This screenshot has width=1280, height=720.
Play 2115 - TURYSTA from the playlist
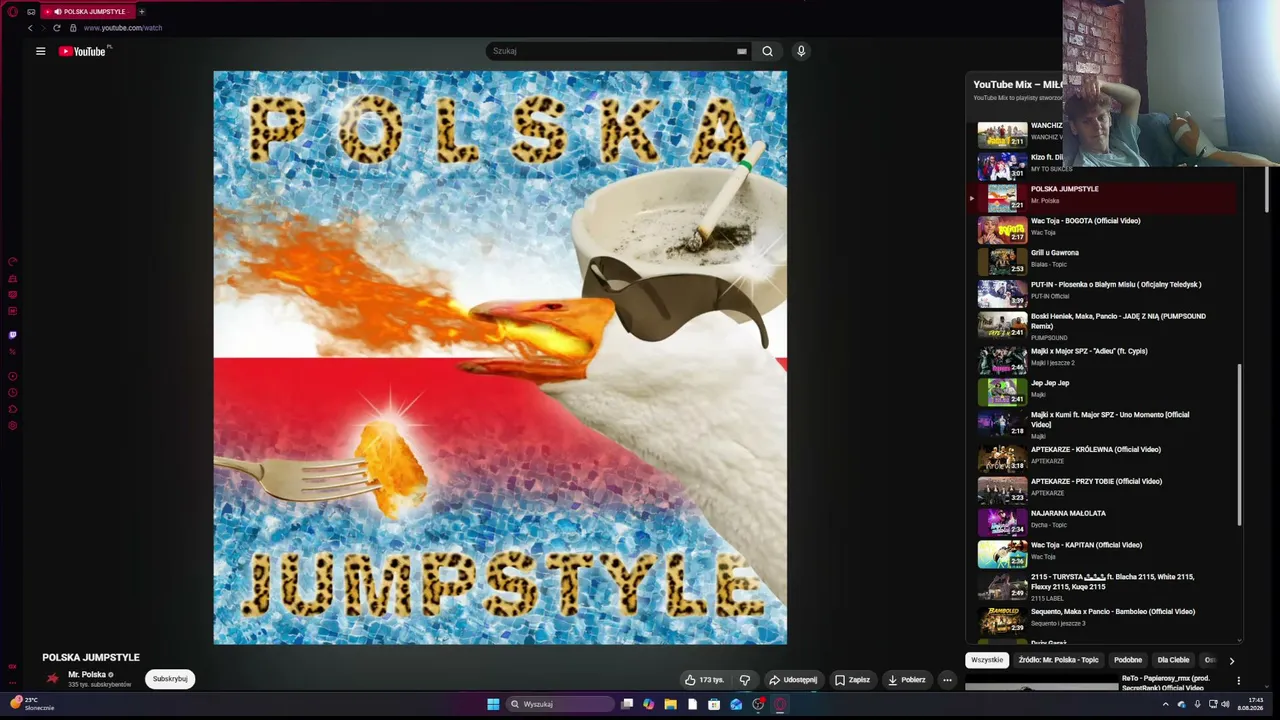pyautogui.click(x=1104, y=587)
